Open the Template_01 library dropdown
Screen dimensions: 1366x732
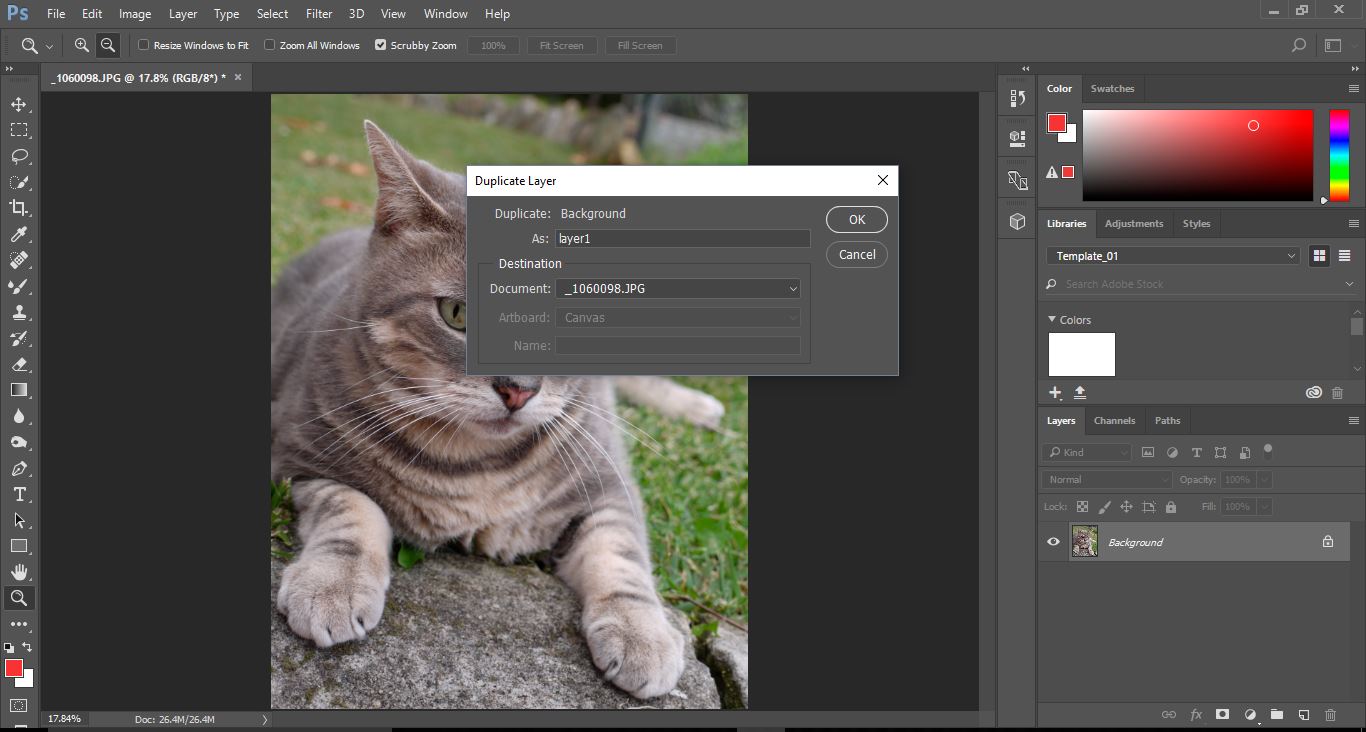coord(1172,256)
